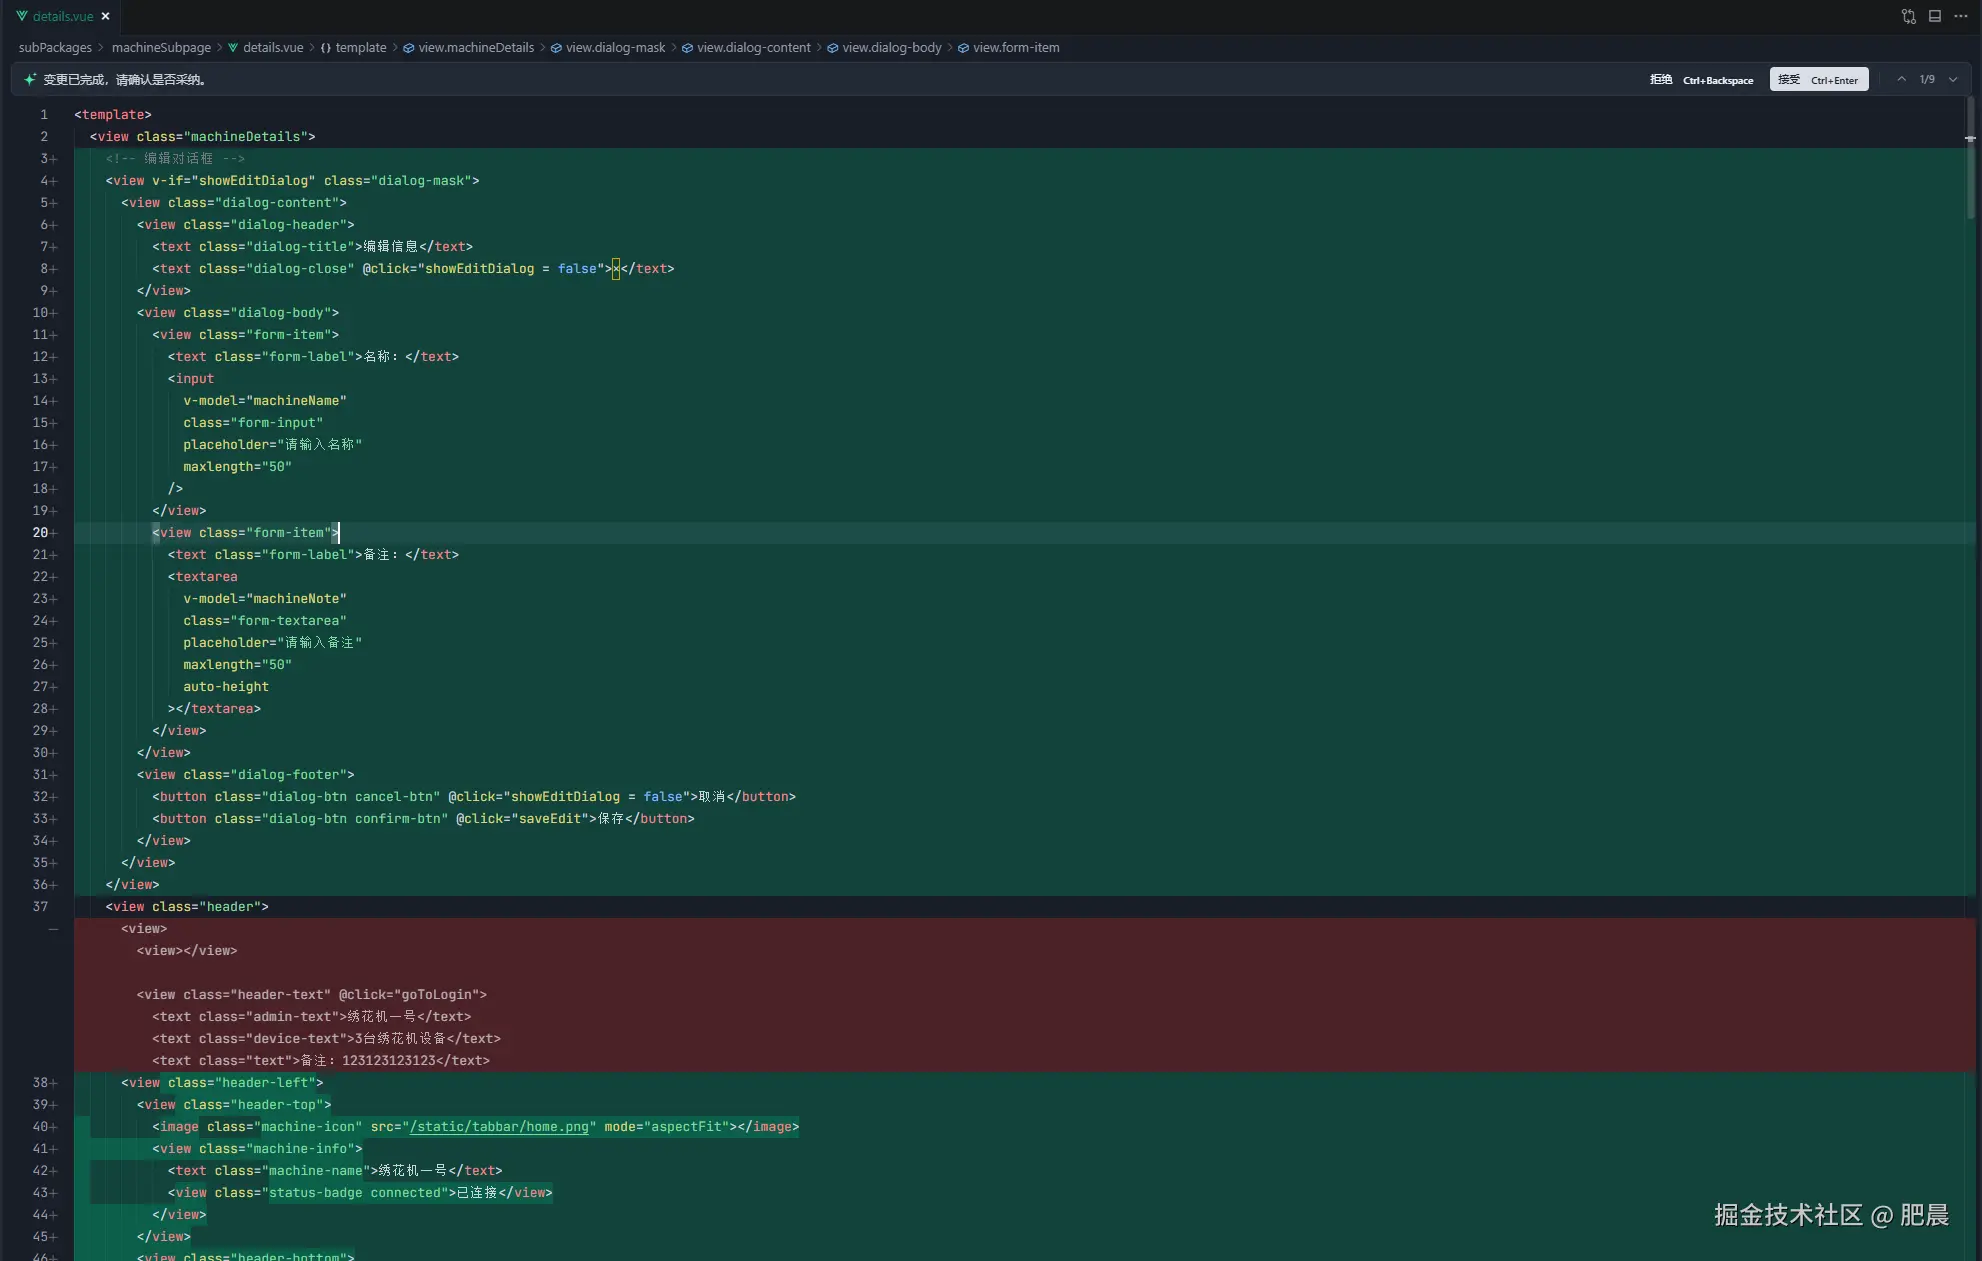Screen dimensions: 1982x1261
Task: Reject the changes with the 拒绝 button
Action: tap(1661, 79)
